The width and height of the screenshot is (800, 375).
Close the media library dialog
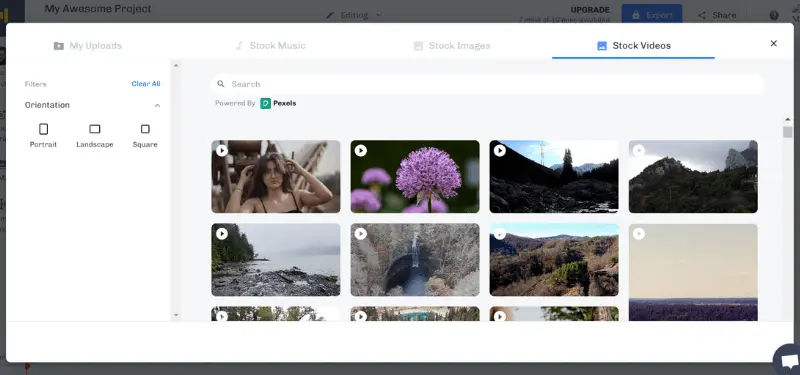click(x=773, y=43)
